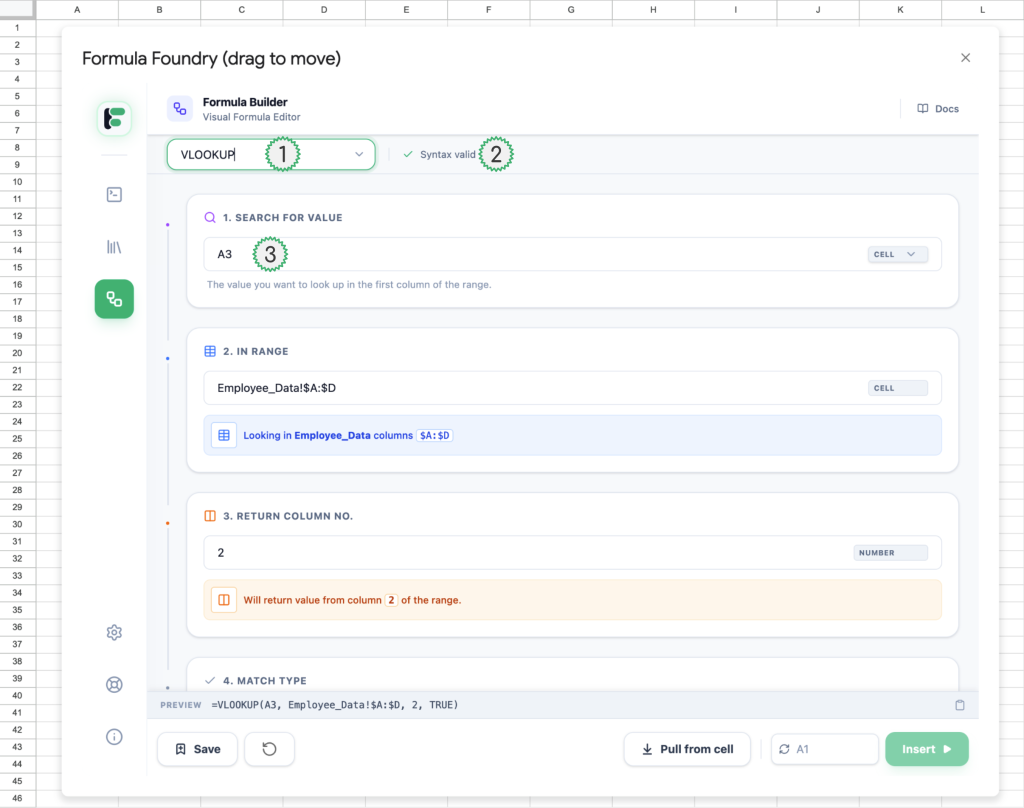Open the terminal icon in sidebar
1024x808 pixels.
click(x=114, y=195)
